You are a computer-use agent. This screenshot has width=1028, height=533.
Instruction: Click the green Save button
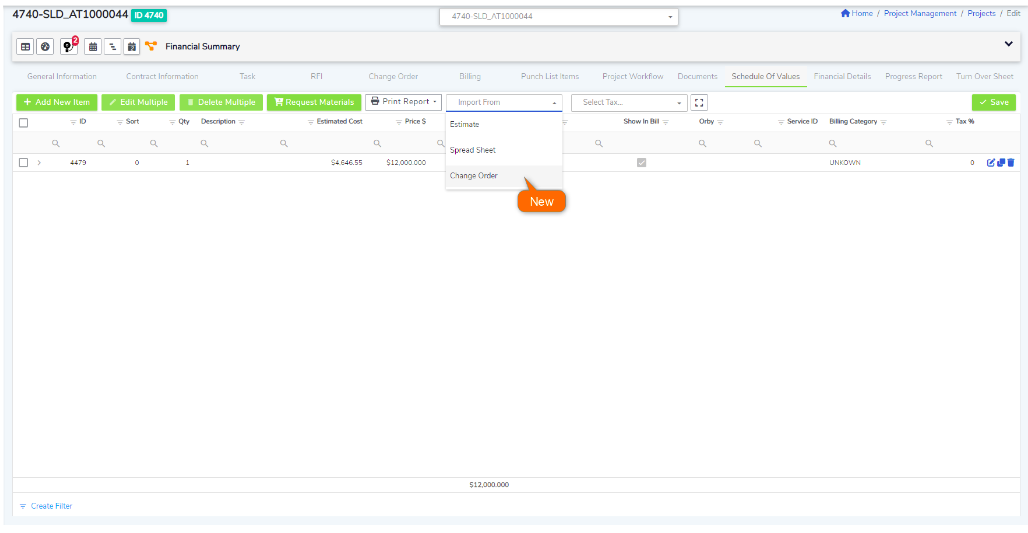click(x=994, y=102)
